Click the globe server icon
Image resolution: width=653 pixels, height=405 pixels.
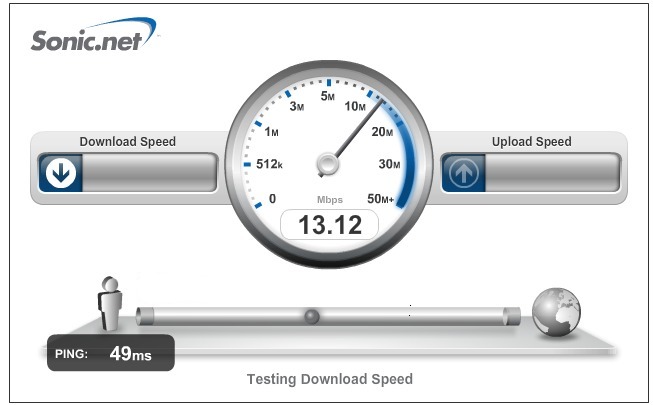(x=556, y=312)
